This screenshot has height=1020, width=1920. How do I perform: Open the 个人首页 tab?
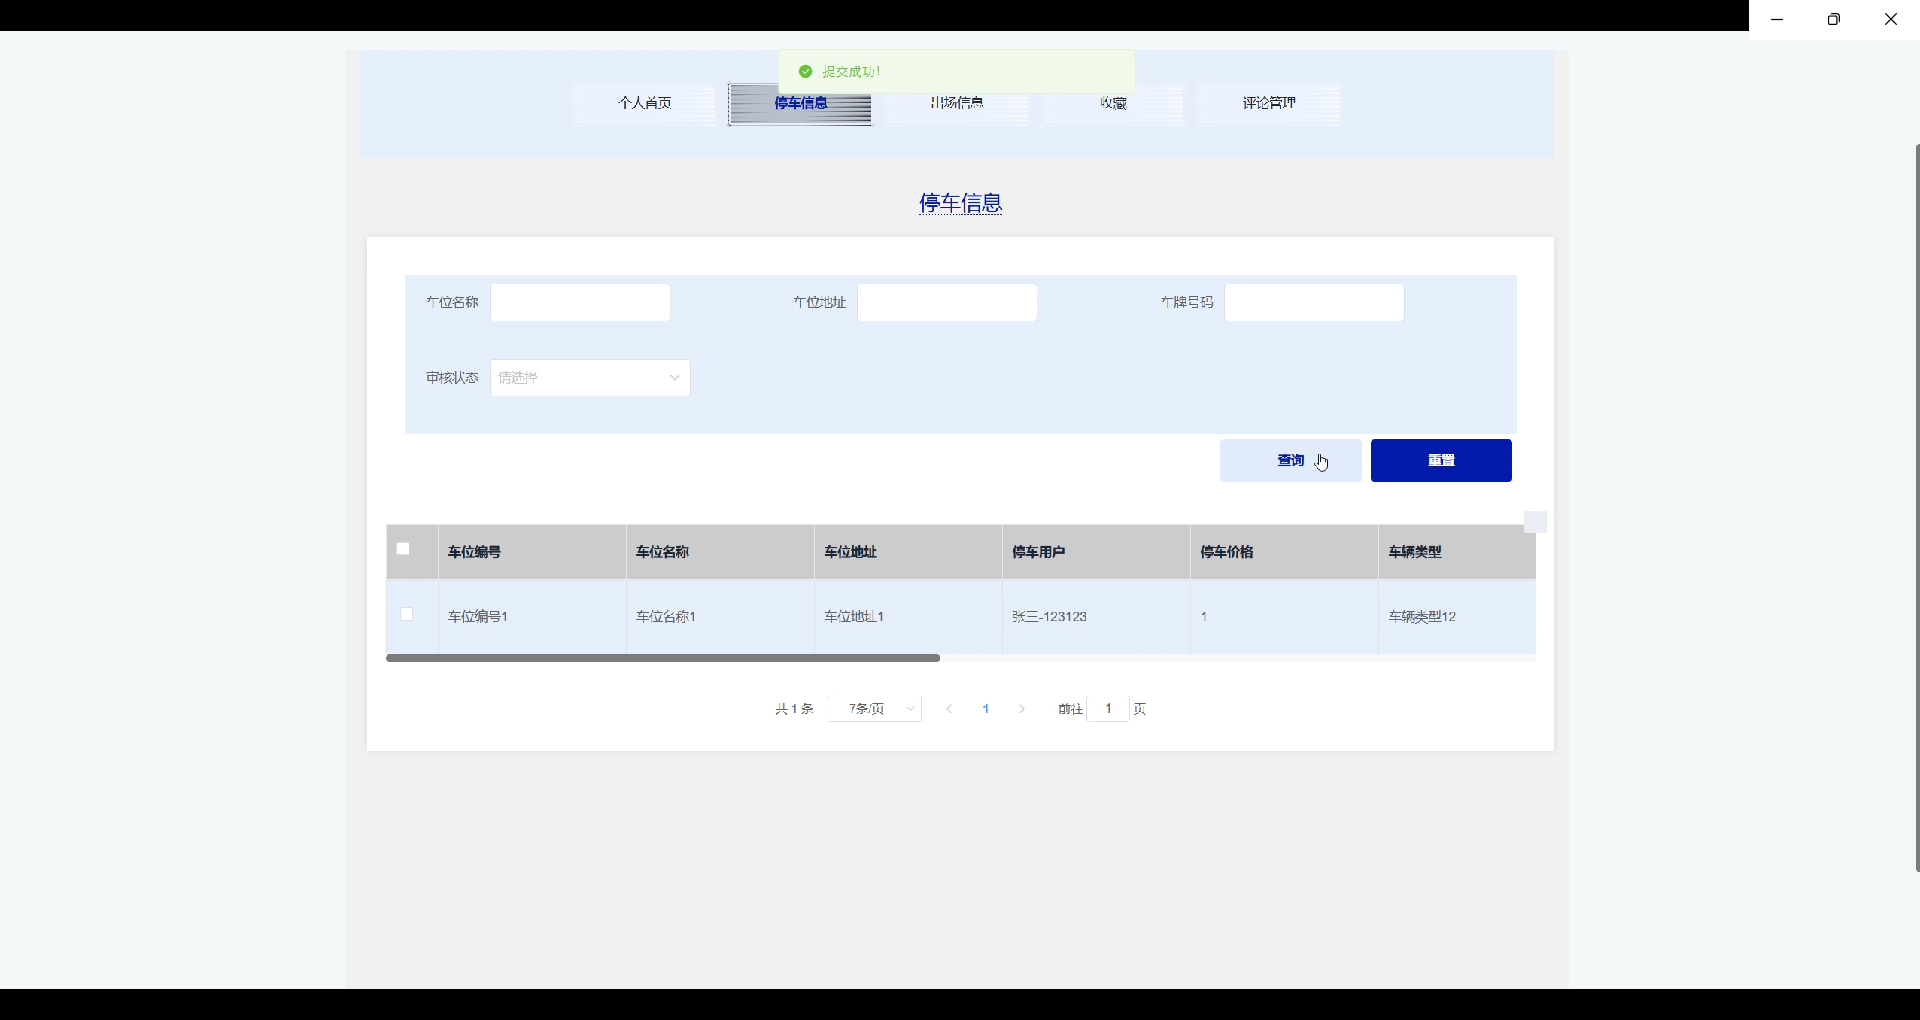pyautogui.click(x=645, y=104)
